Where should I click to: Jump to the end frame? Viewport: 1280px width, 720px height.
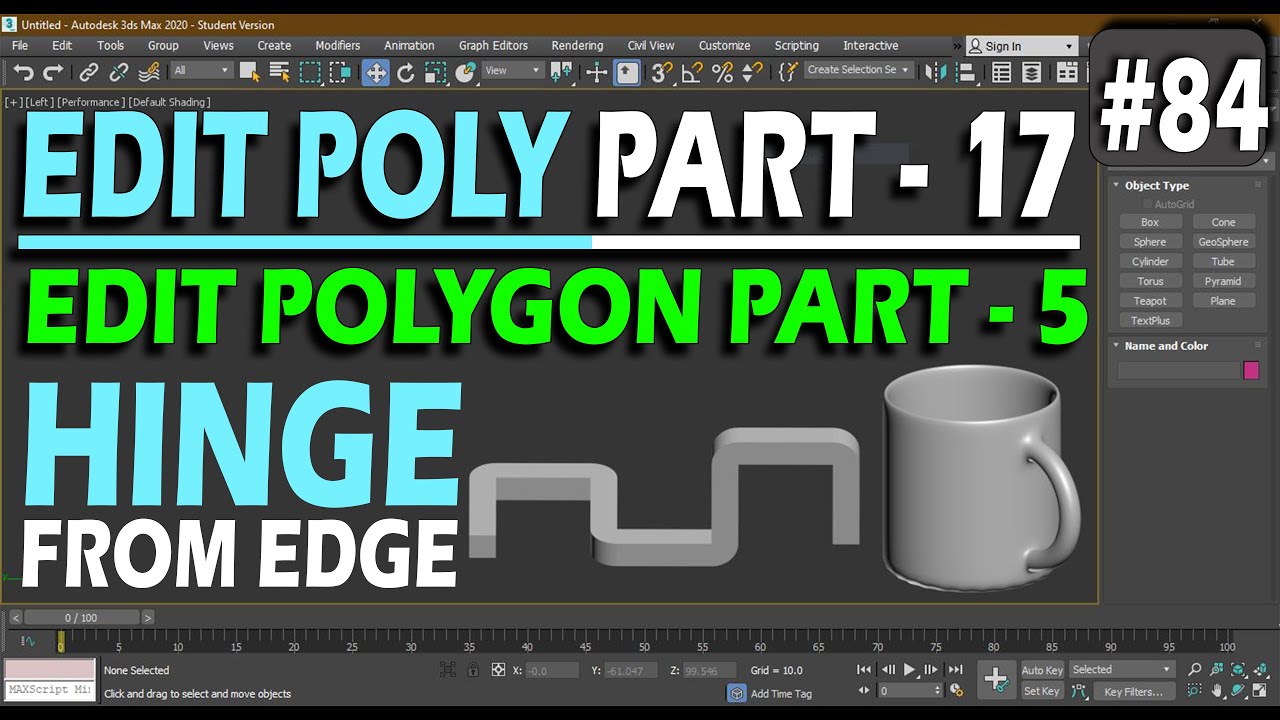tap(955, 670)
